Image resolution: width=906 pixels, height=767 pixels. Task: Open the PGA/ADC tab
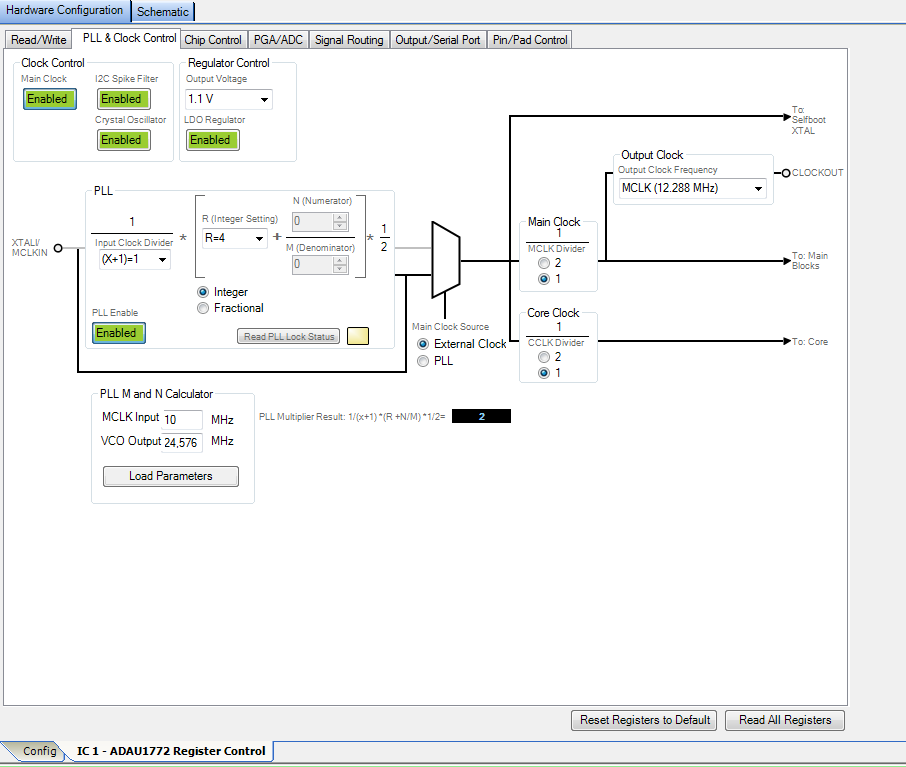pyautogui.click(x=279, y=40)
